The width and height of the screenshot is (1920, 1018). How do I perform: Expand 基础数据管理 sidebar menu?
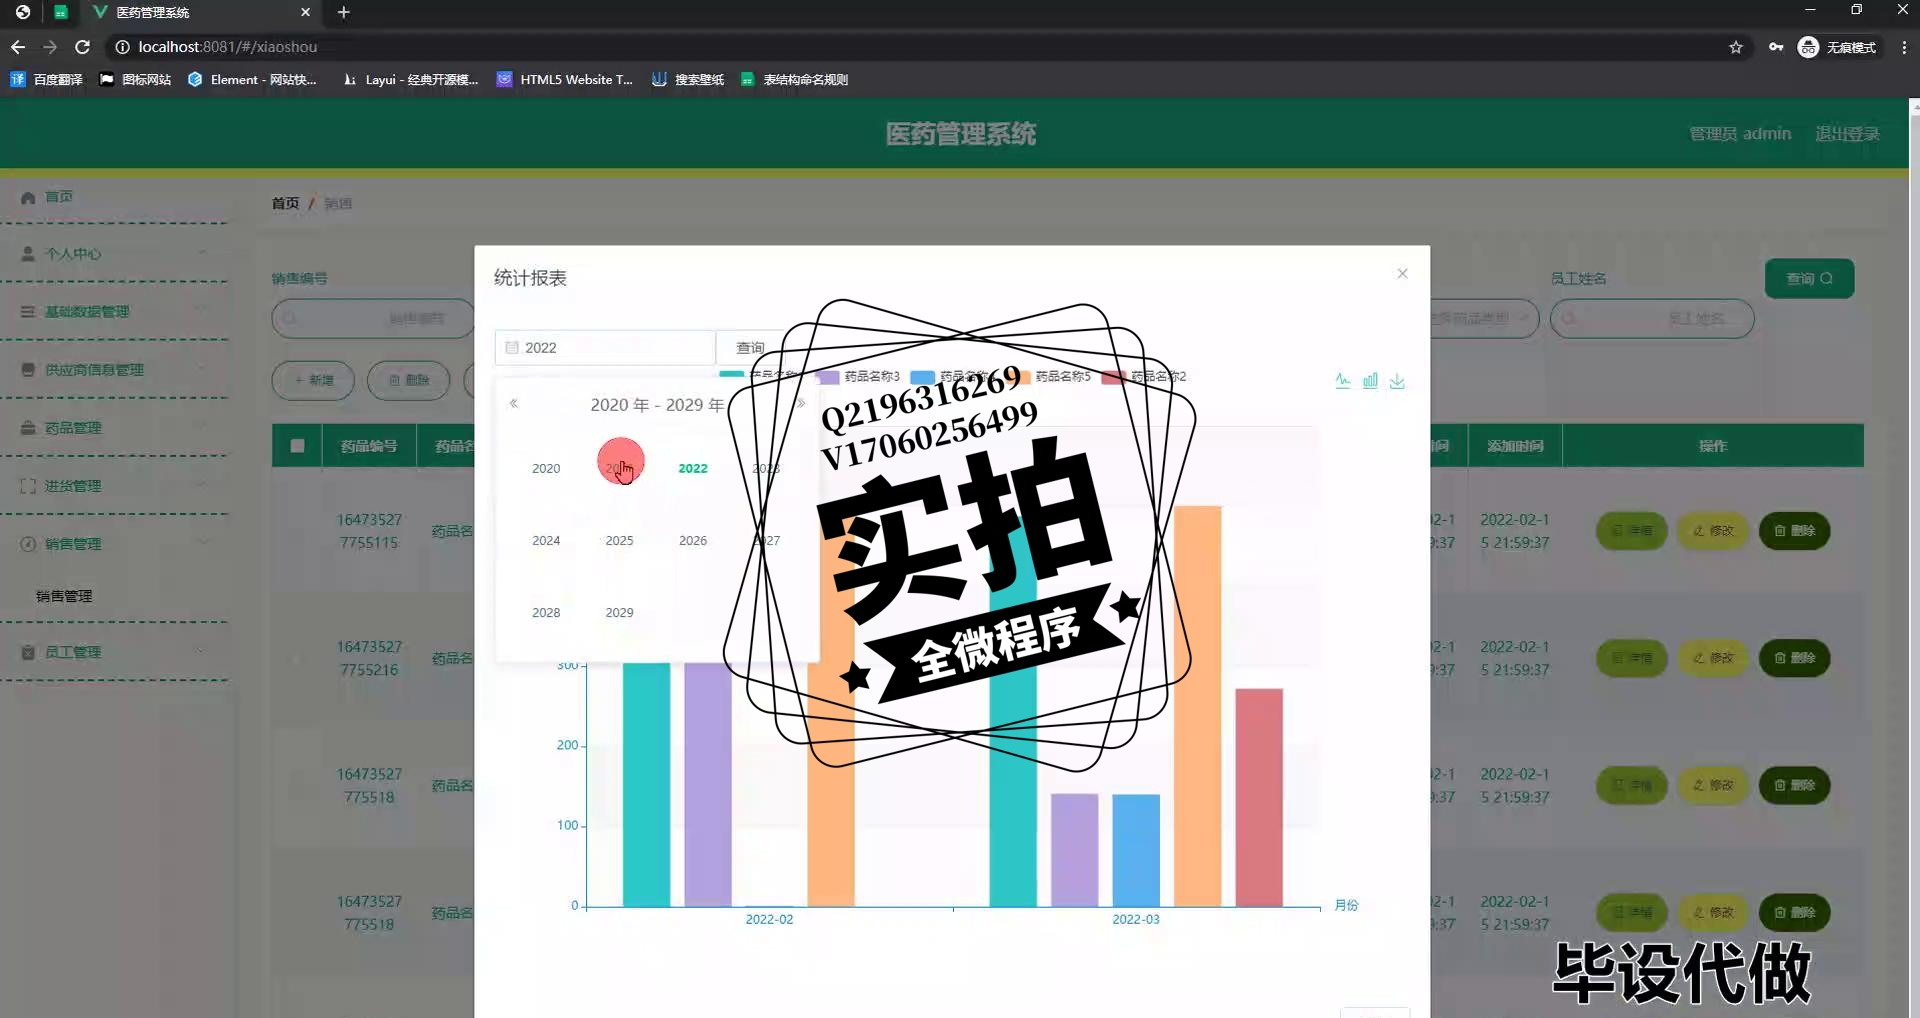(x=115, y=312)
